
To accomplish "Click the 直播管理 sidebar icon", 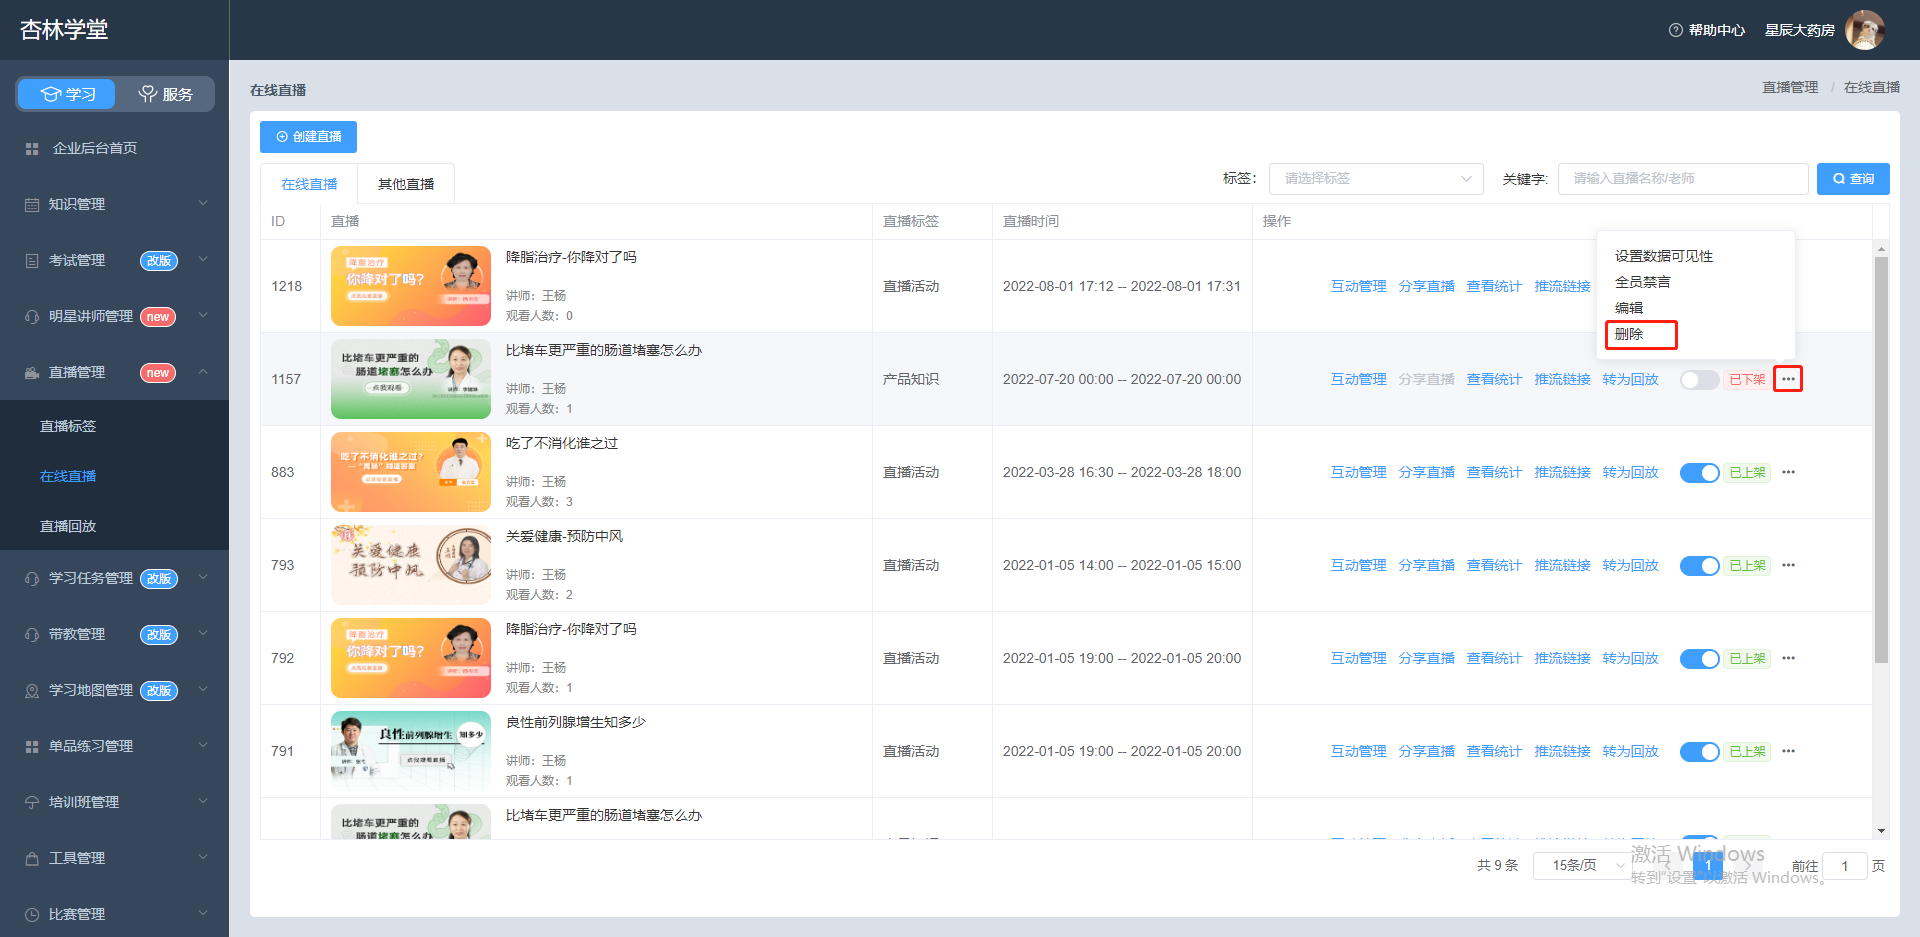I will click(x=32, y=372).
